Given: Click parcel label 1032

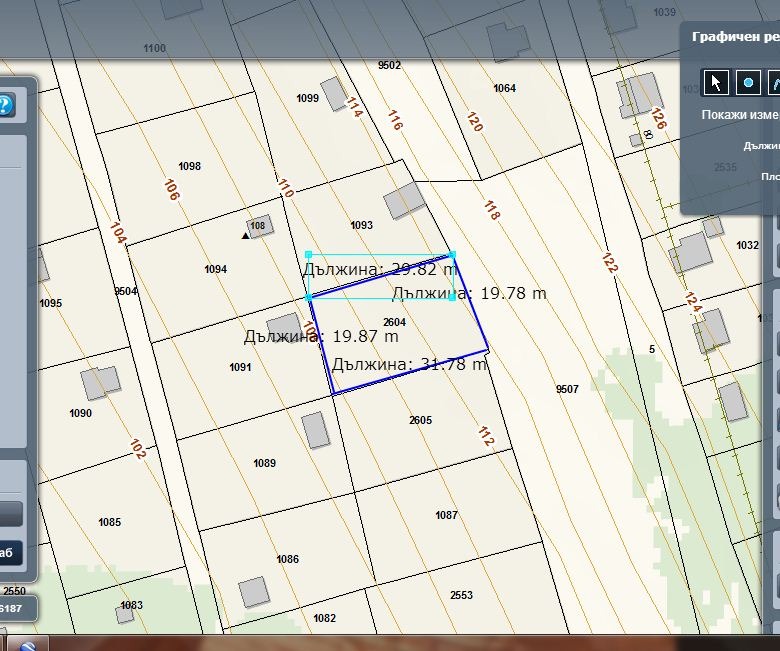Looking at the screenshot, I should pos(747,245).
